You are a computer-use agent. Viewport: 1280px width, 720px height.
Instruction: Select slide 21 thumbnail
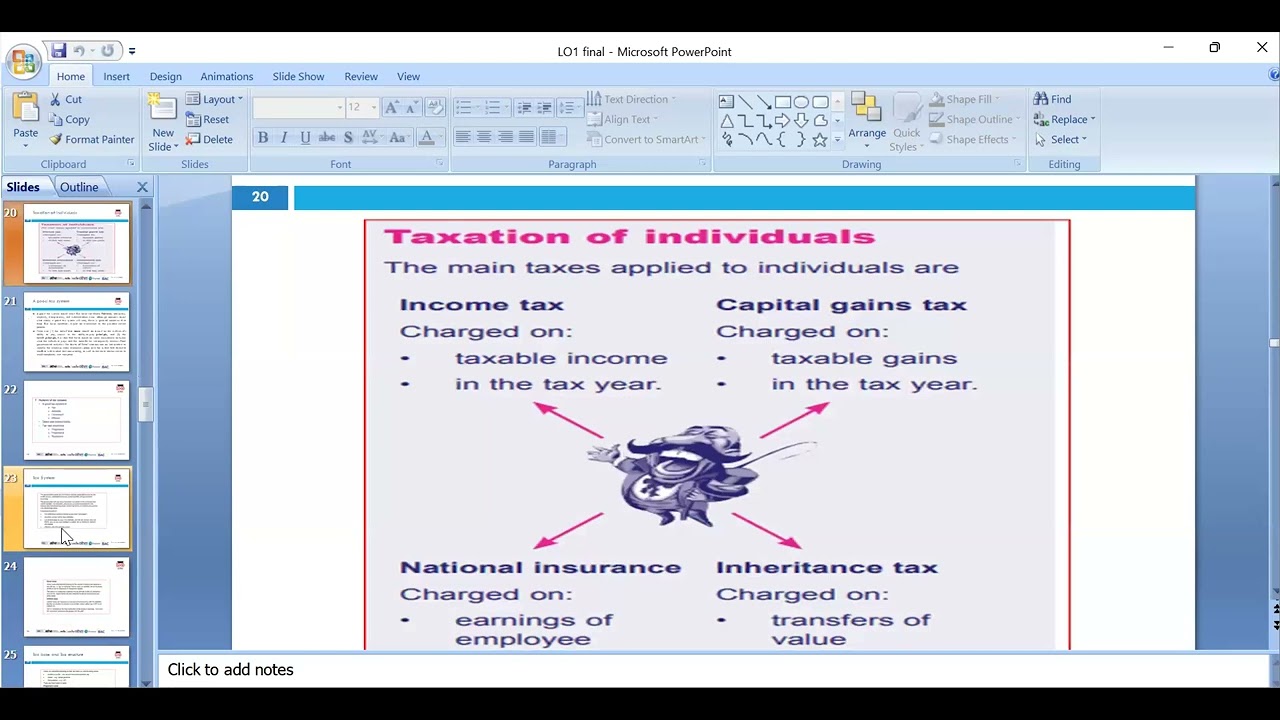click(x=77, y=332)
